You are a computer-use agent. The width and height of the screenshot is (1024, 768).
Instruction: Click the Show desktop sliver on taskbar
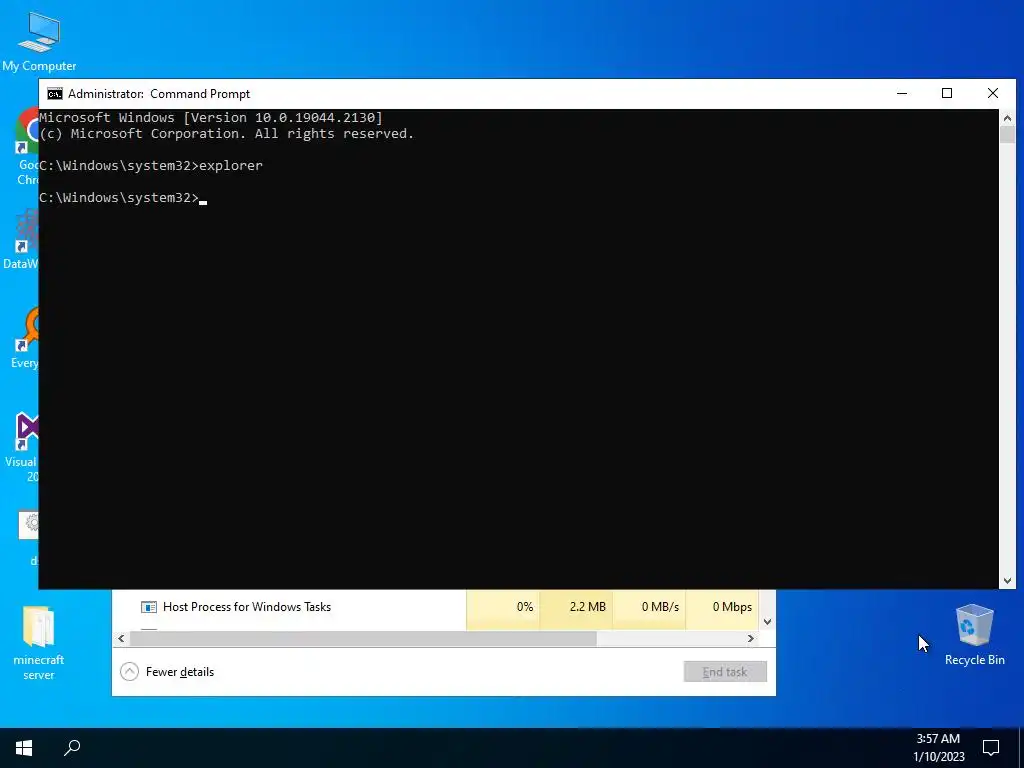[1021, 748]
